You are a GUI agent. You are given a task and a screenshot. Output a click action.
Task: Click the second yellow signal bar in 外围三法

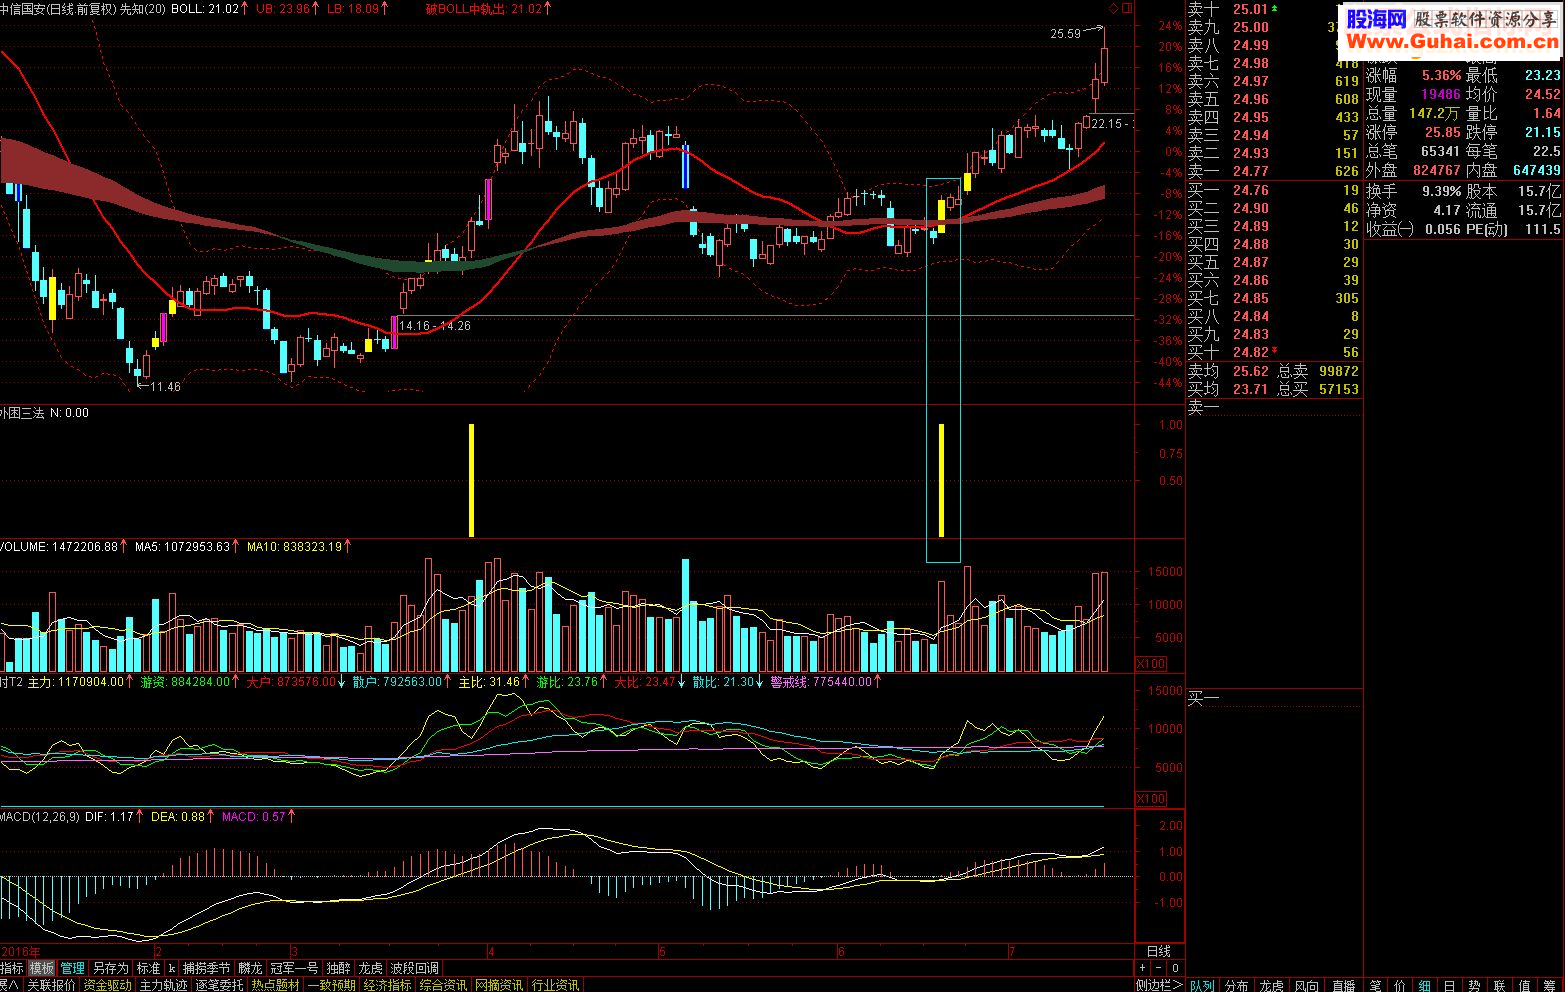pos(942,480)
